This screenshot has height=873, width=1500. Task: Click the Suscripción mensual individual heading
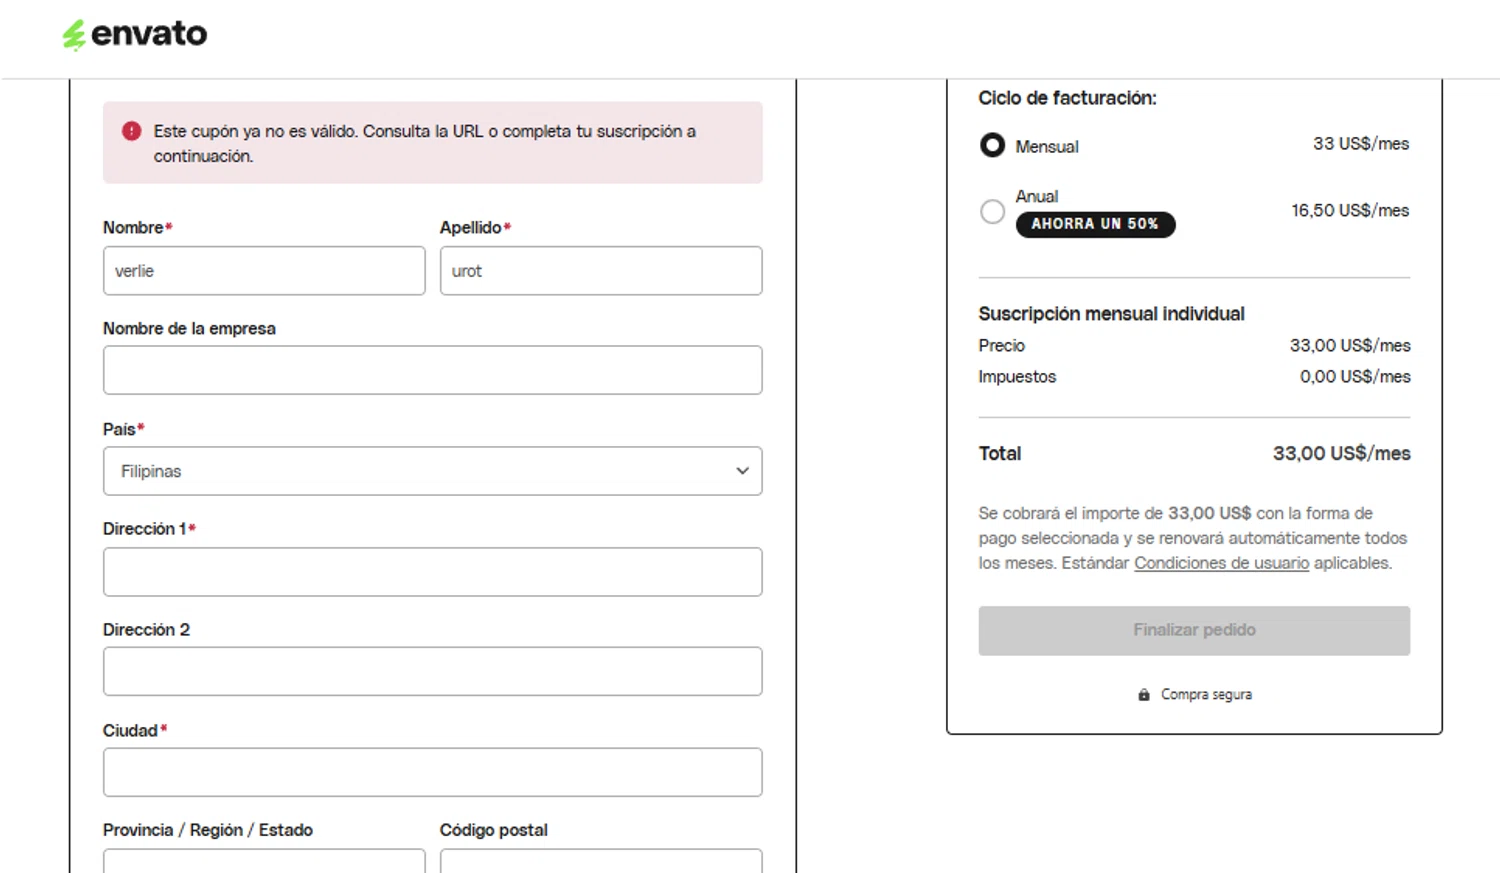[1111, 314]
